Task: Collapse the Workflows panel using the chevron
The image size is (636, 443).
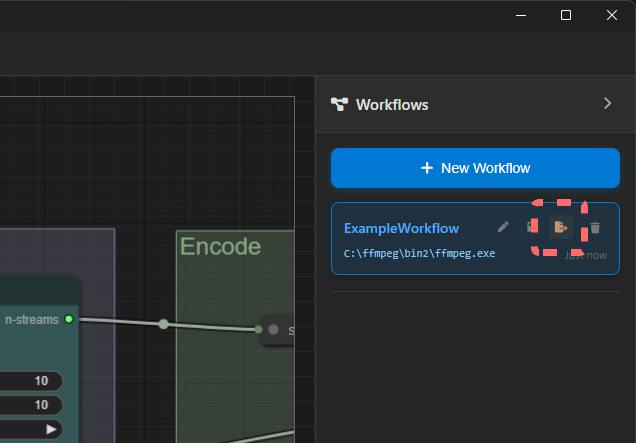Action: pos(607,103)
